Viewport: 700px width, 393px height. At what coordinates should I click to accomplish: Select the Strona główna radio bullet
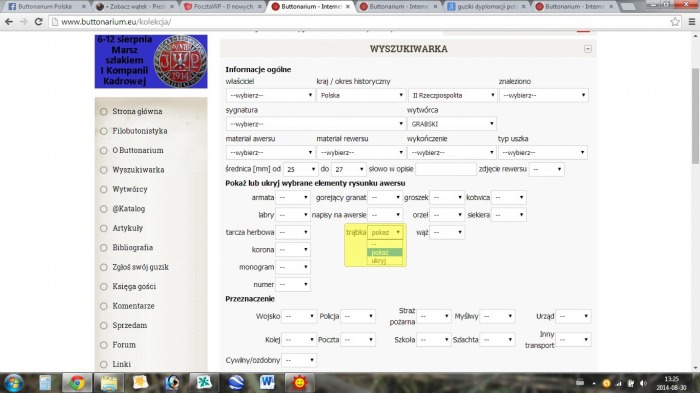click(104, 112)
